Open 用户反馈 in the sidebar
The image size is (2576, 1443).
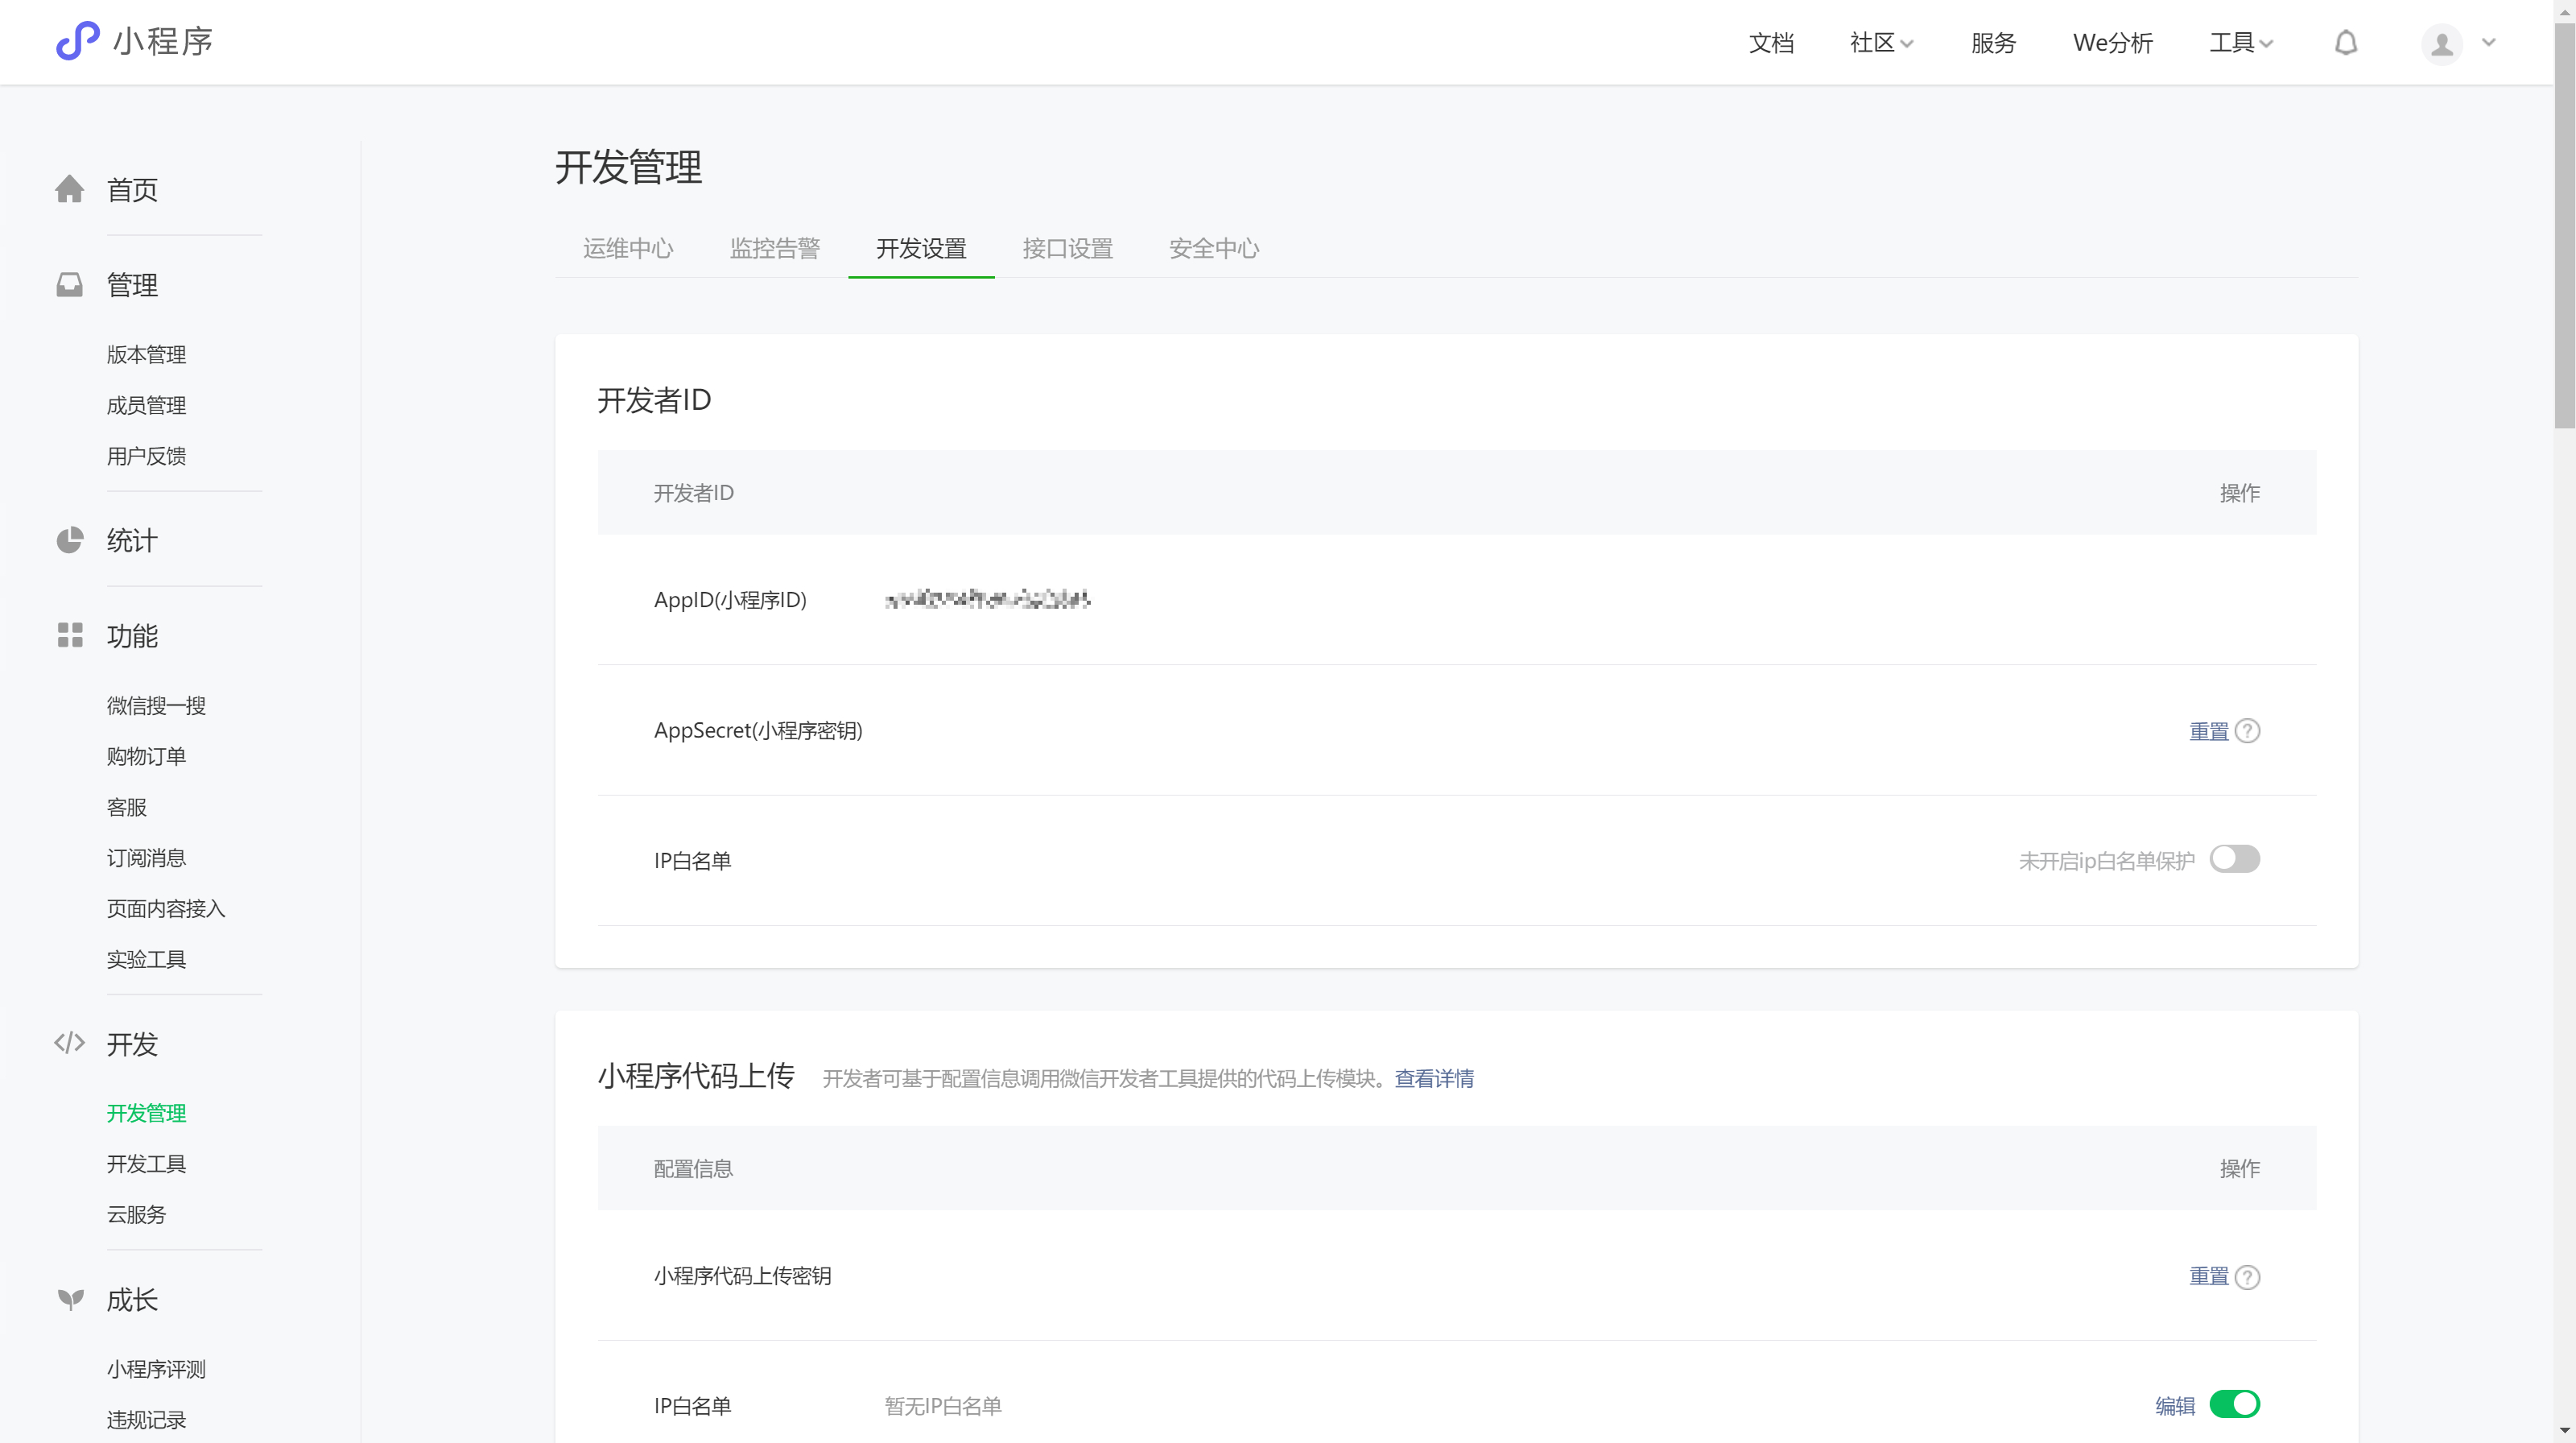click(x=146, y=456)
